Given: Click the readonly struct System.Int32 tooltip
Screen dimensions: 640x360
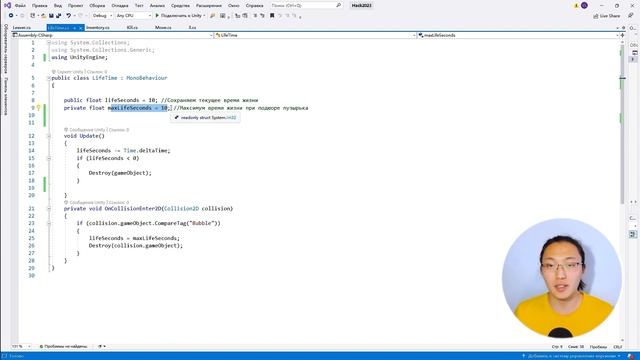Looking at the screenshot, I should pos(205,118).
